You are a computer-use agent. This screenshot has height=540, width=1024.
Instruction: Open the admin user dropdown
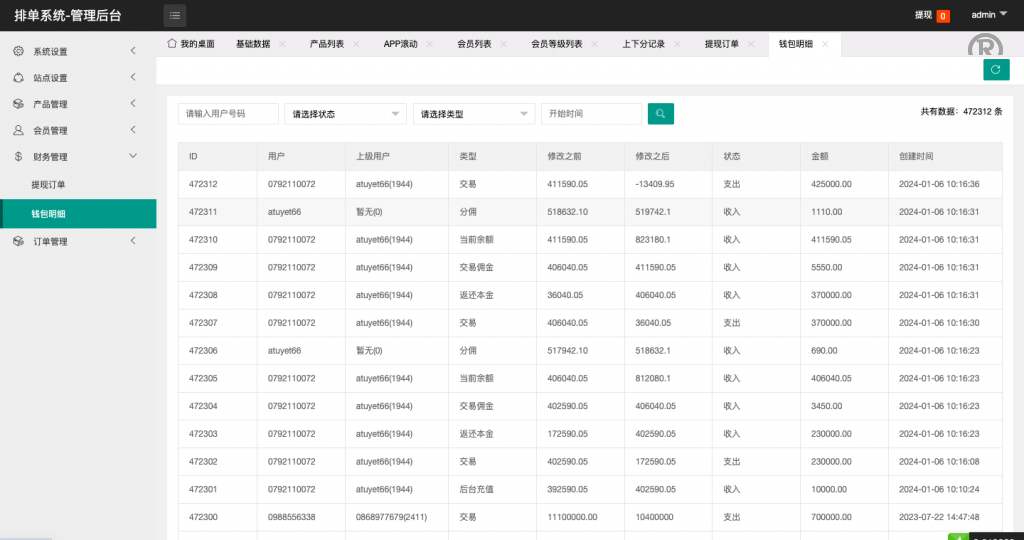989,15
